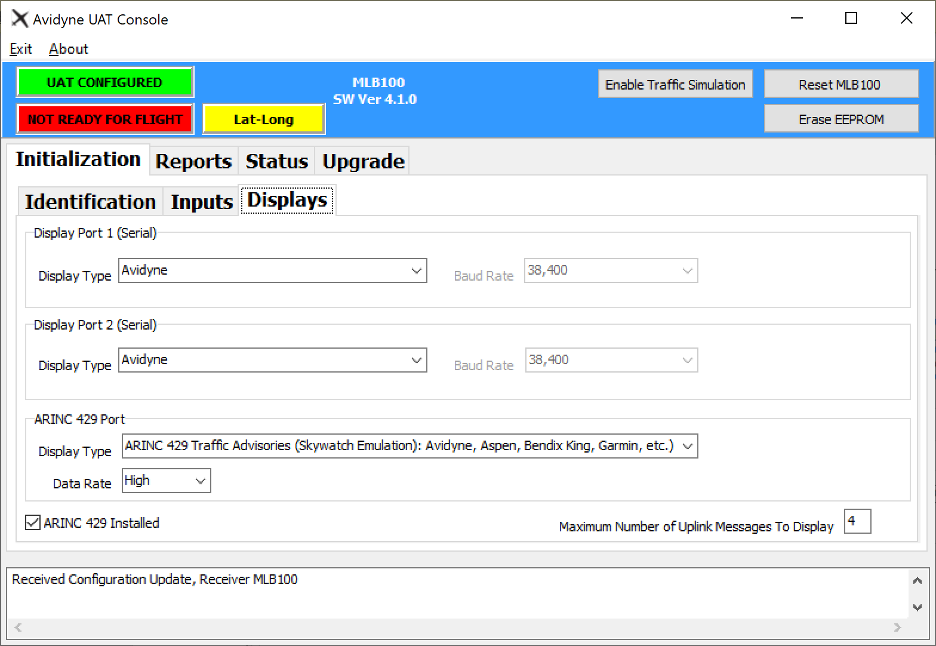
Task: Click the 'Data Rate' label
Action: point(82,484)
